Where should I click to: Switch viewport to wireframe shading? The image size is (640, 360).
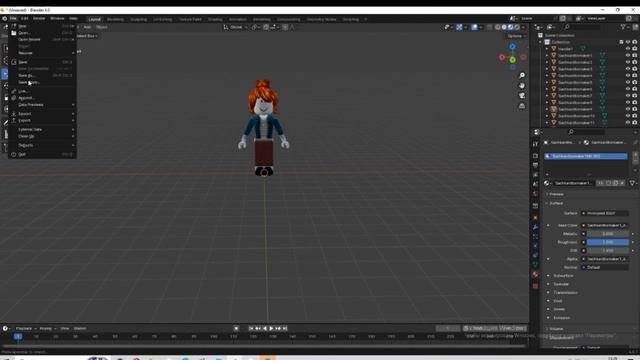498,27
